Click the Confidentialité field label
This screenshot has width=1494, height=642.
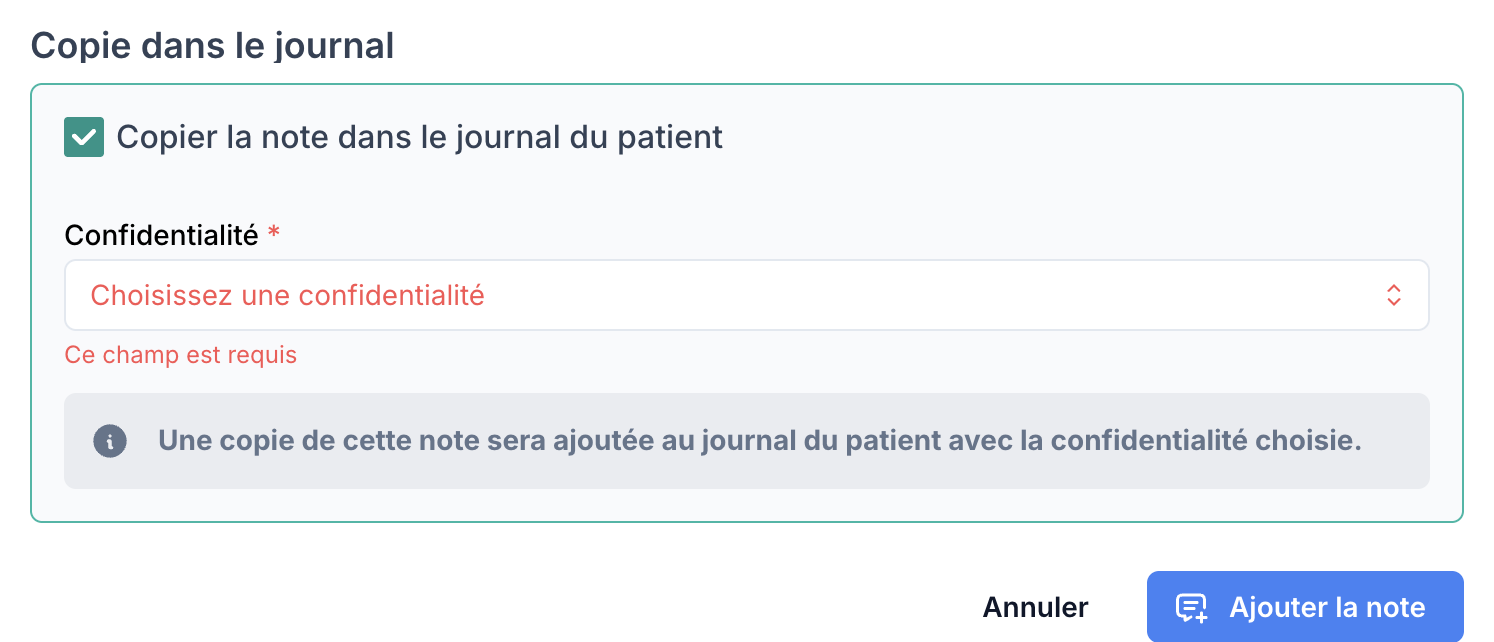[x=161, y=235]
